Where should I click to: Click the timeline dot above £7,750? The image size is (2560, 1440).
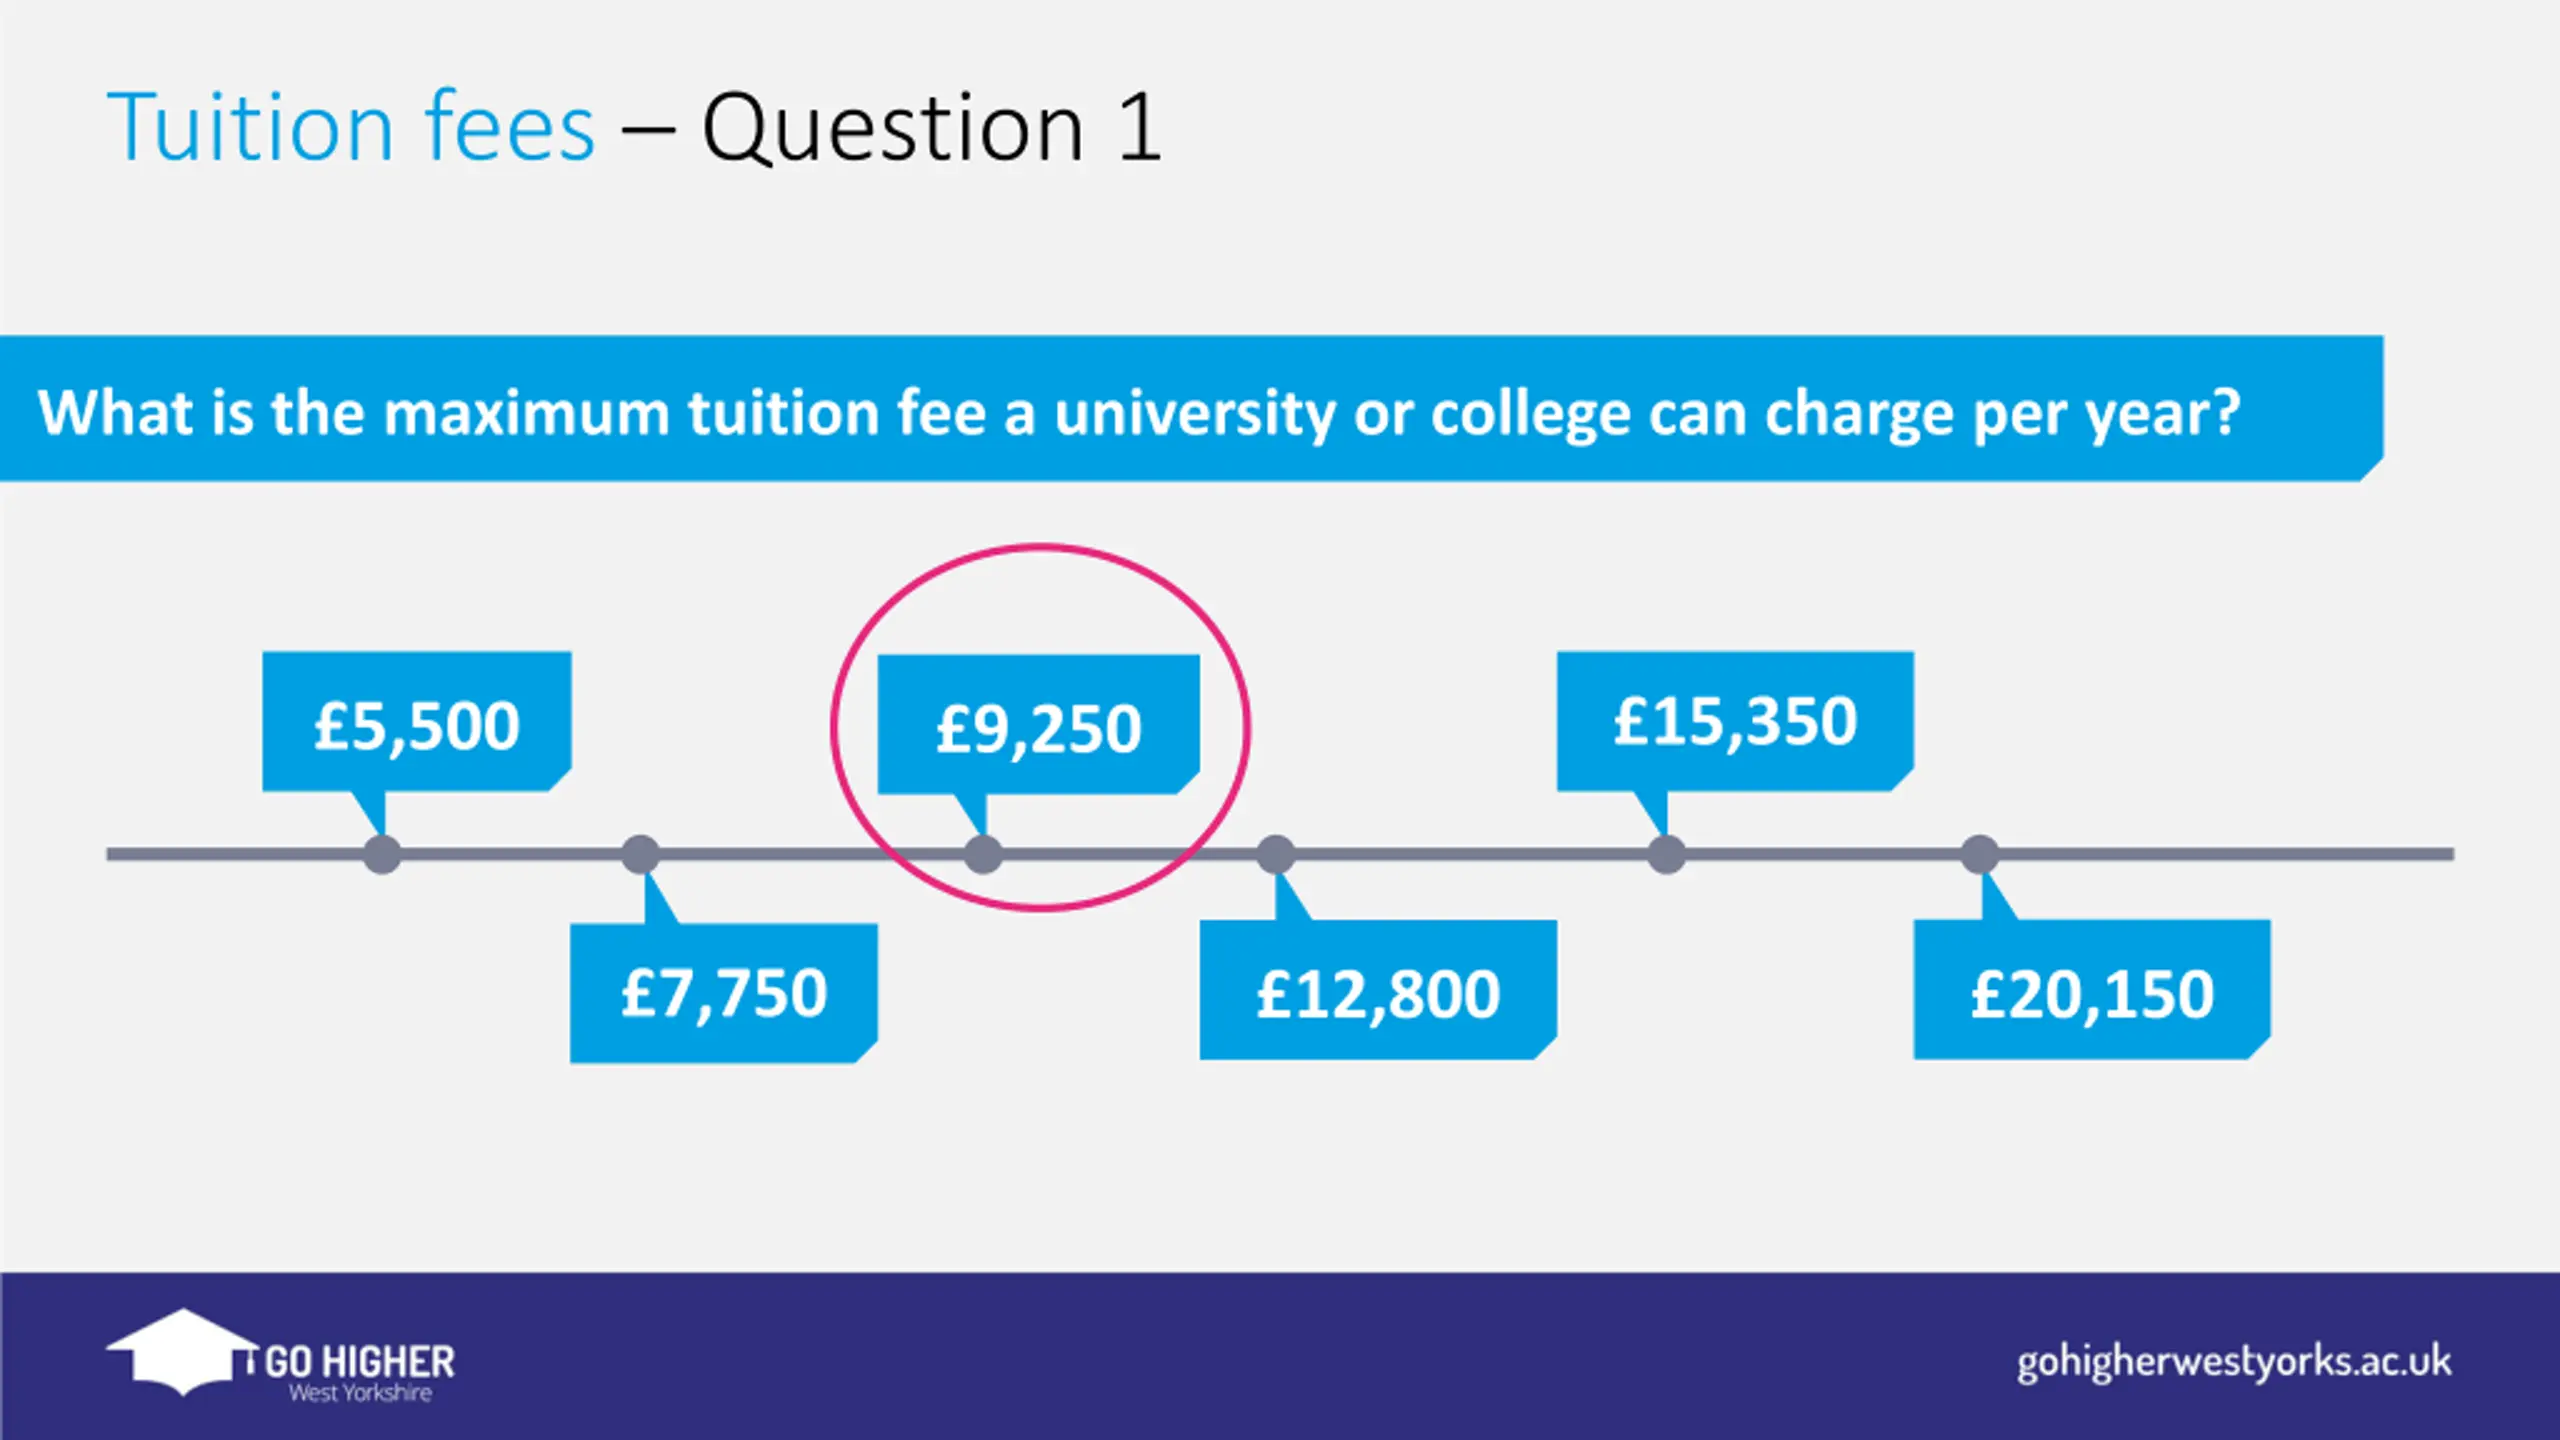(x=641, y=855)
